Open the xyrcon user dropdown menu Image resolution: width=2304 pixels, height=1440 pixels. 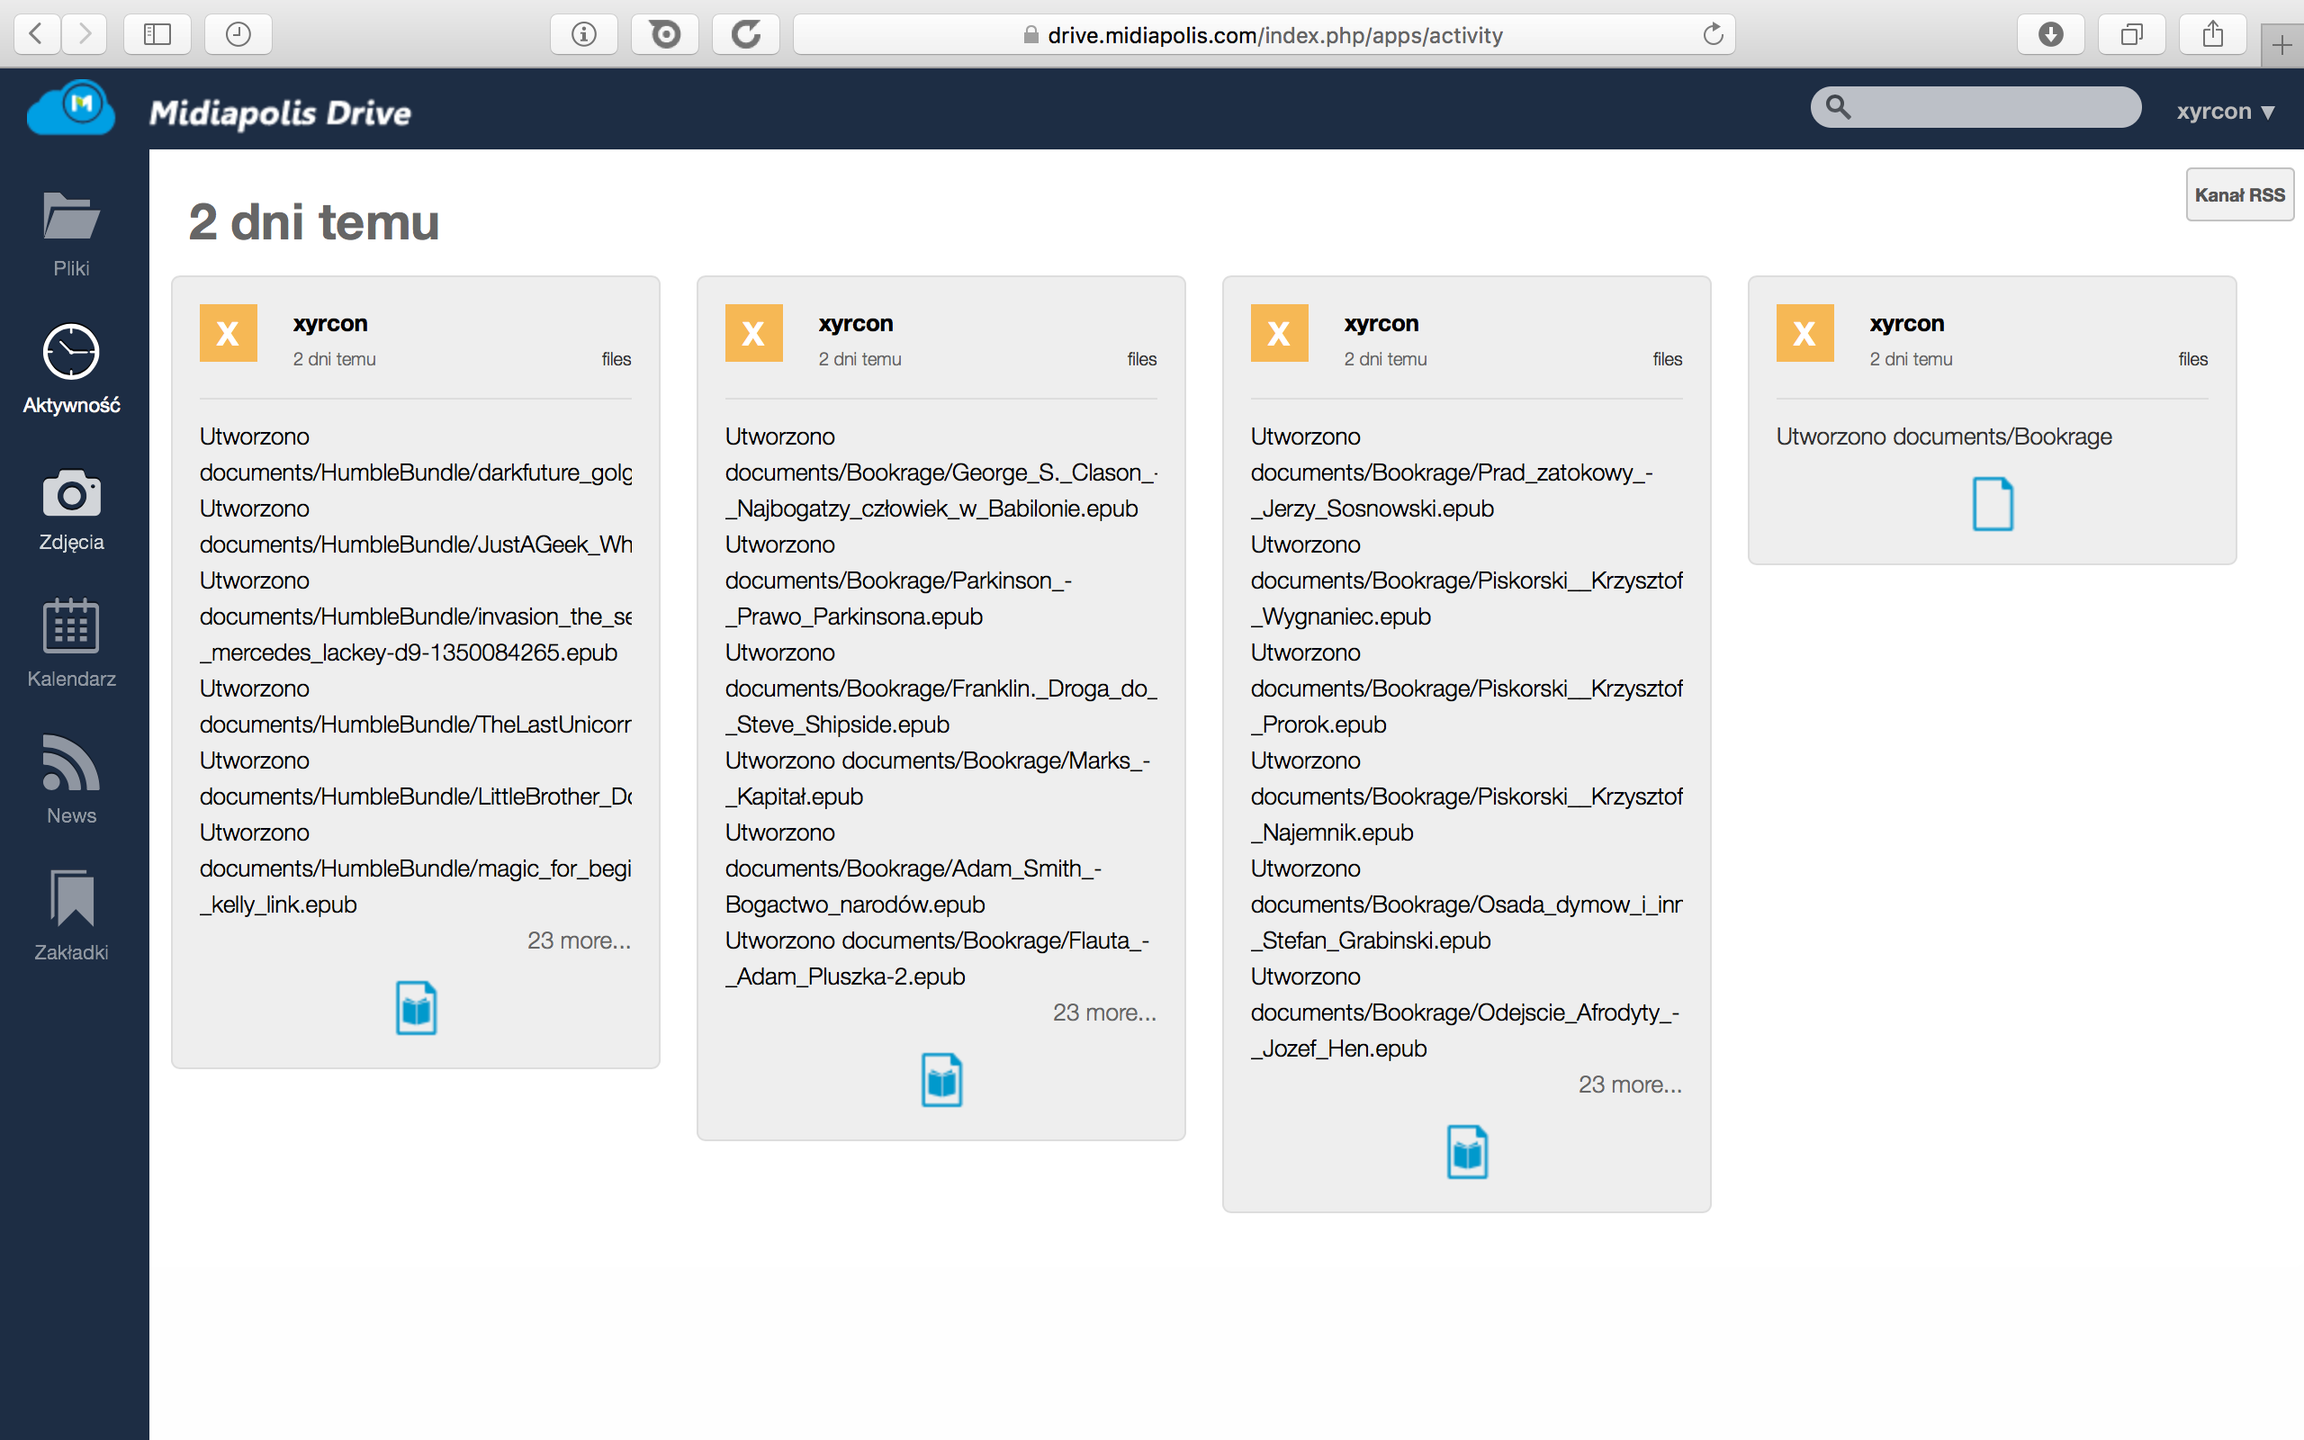(x=2226, y=111)
